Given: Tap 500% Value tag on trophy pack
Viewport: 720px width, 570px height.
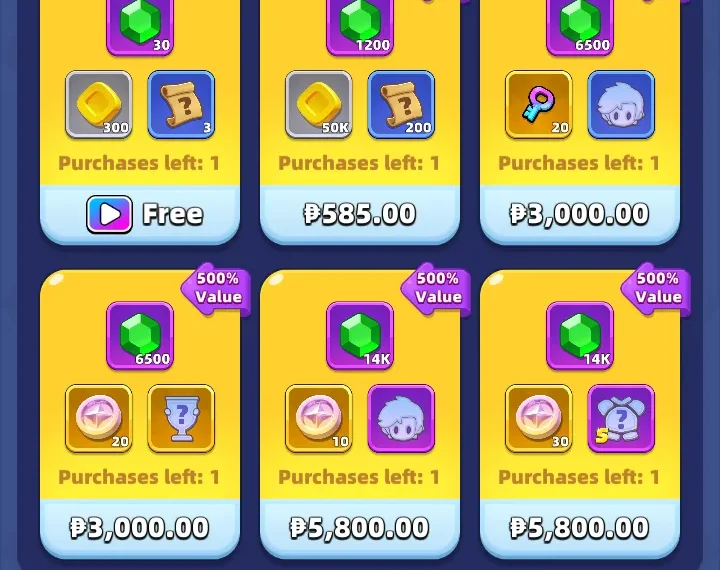Looking at the screenshot, I should 216,288.
